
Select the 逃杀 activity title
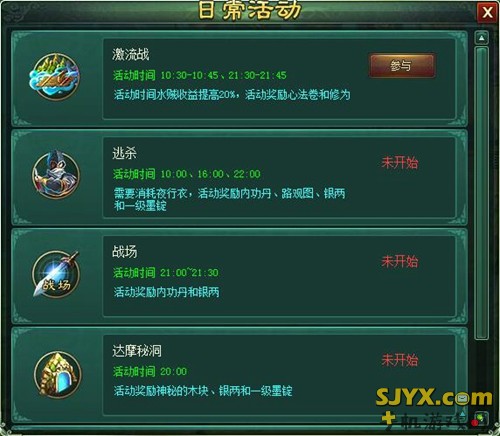124,153
